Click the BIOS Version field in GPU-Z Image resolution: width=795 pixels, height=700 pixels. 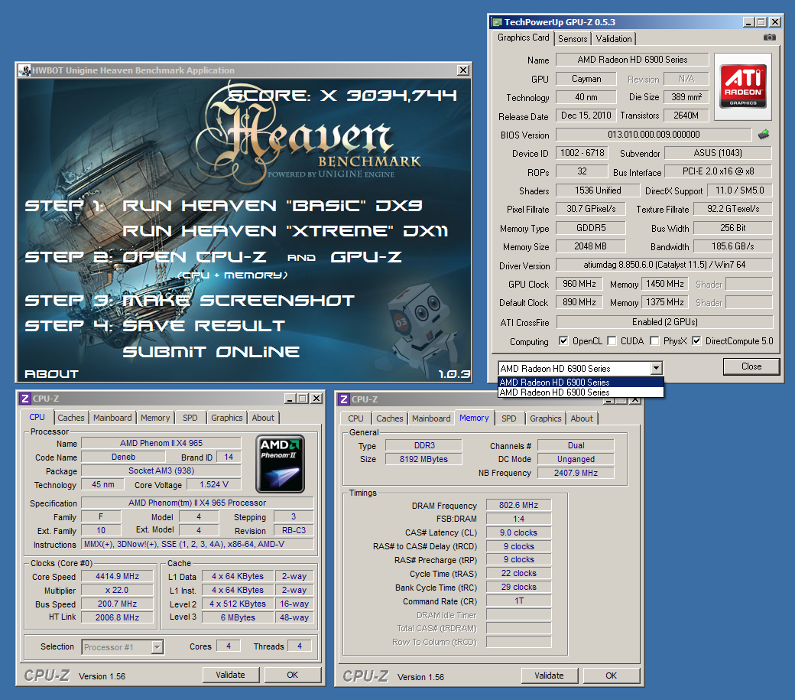point(654,134)
